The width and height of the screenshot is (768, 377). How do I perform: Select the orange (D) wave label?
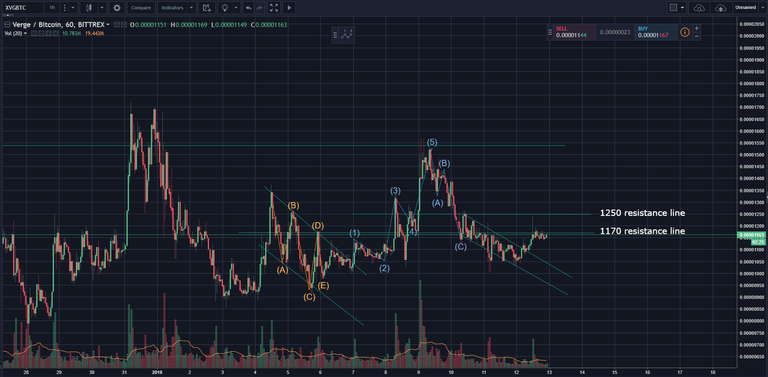[x=318, y=226]
